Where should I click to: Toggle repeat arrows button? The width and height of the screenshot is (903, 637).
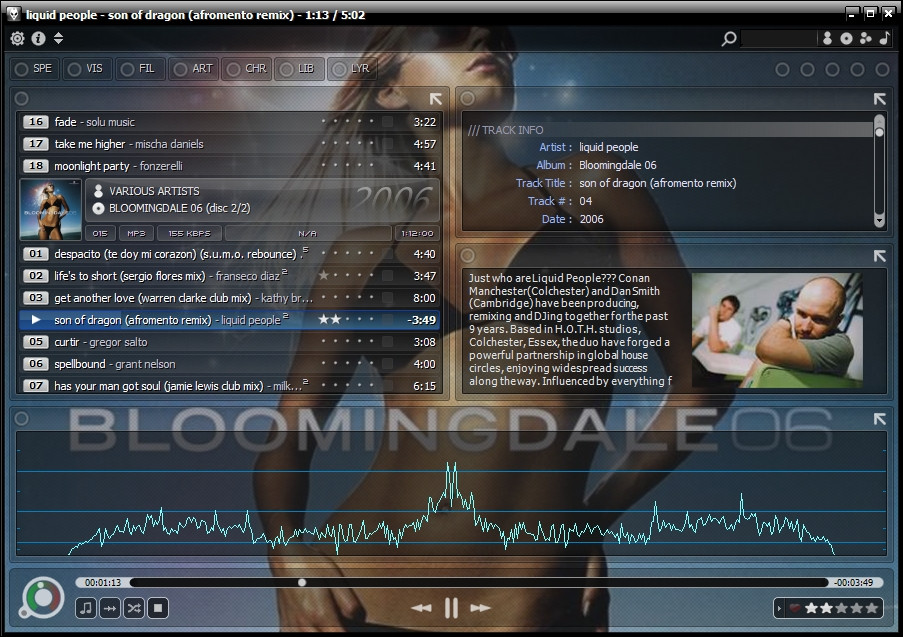(x=110, y=608)
